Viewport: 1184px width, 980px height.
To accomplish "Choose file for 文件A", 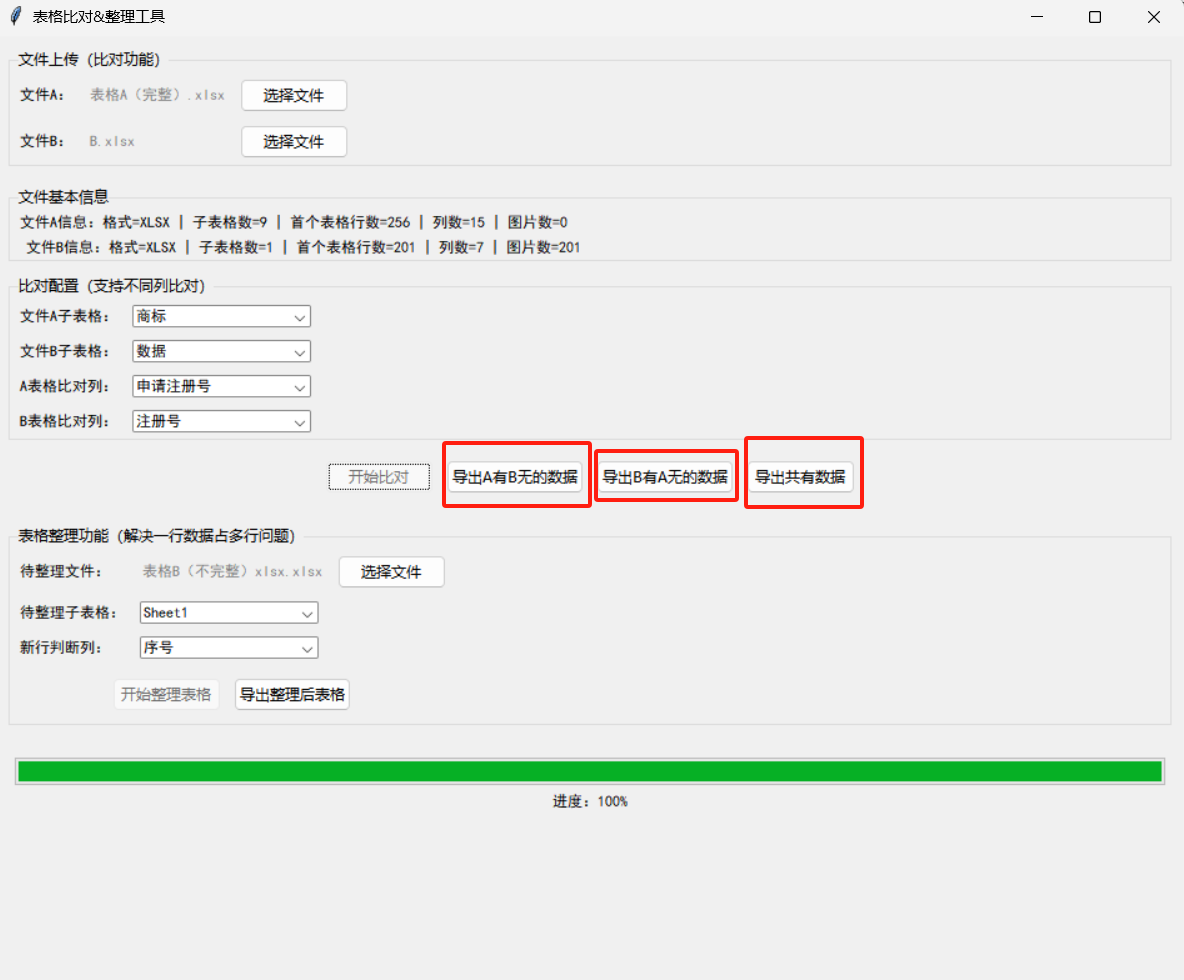I will (x=294, y=96).
